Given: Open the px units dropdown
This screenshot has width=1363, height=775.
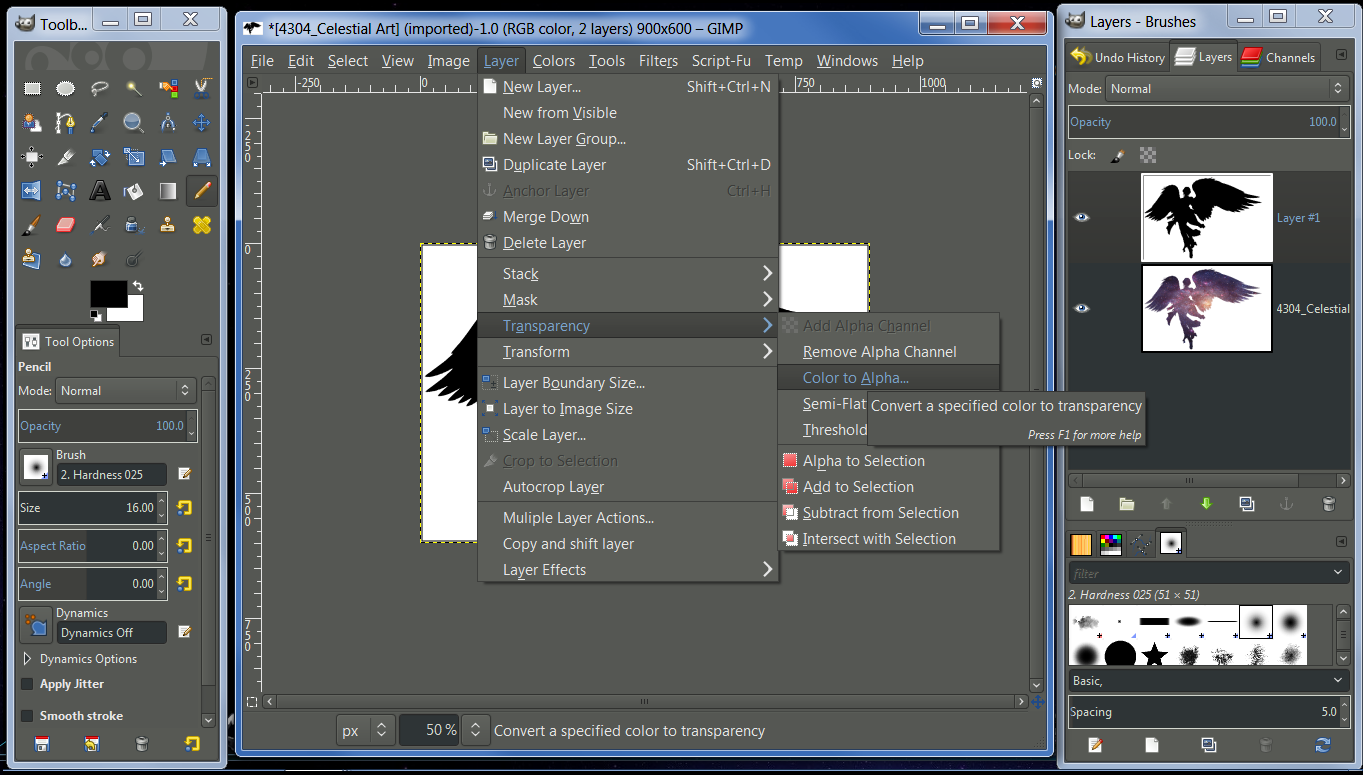Looking at the screenshot, I should [364, 731].
